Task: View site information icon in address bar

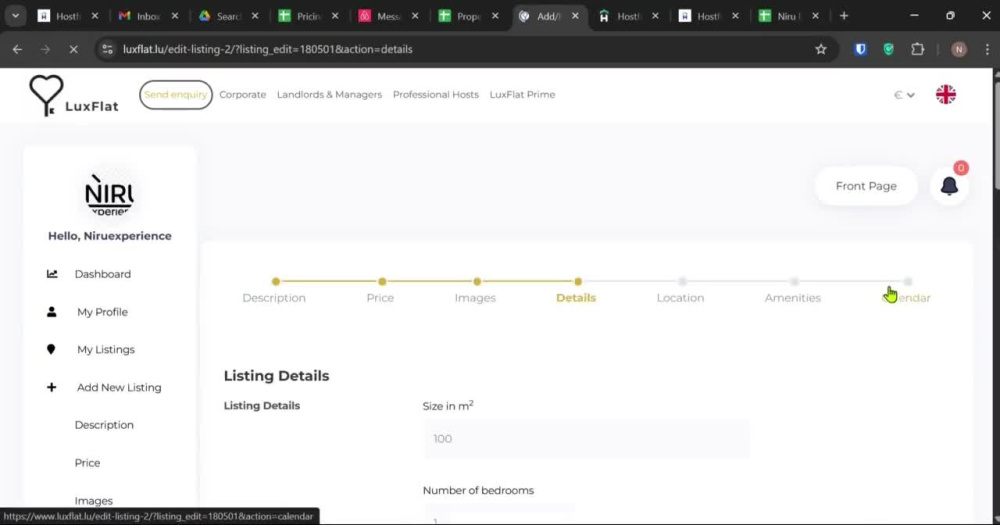Action: [108, 49]
